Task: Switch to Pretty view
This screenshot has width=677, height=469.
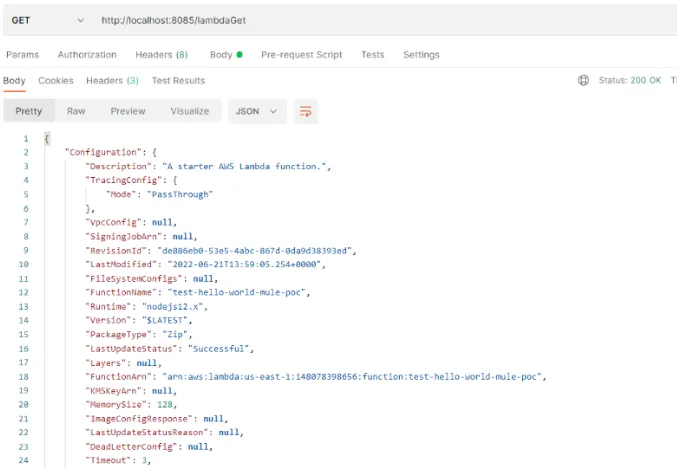Action: tap(29, 111)
